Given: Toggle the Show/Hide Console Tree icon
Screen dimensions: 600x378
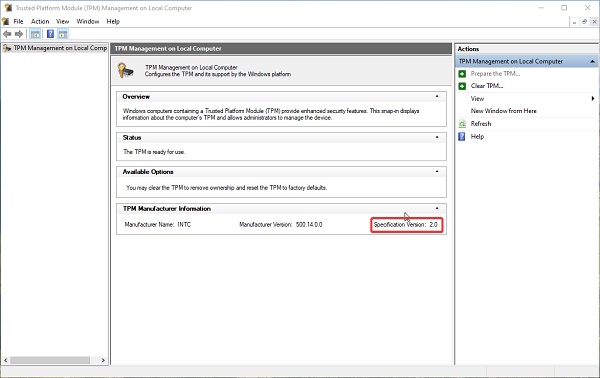Looking at the screenshot, I should coord(35,34).
